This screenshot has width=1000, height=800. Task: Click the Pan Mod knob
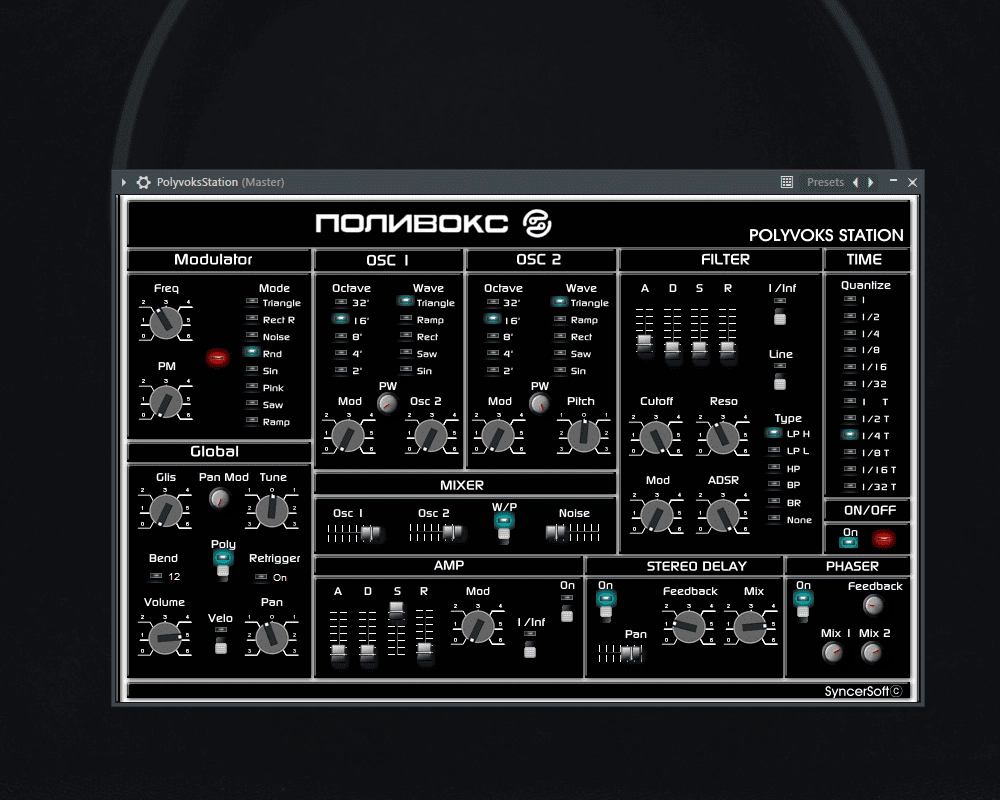(219, 498)
